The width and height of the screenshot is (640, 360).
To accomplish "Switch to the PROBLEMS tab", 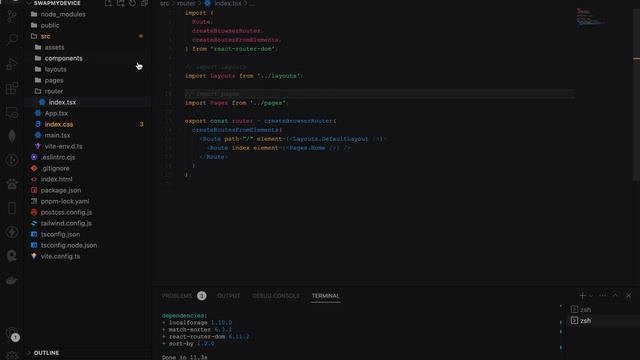I will (177, 296).
